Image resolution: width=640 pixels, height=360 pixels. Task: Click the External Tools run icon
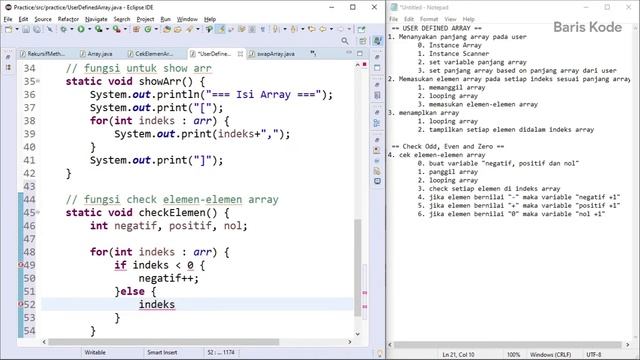point(117,29)
